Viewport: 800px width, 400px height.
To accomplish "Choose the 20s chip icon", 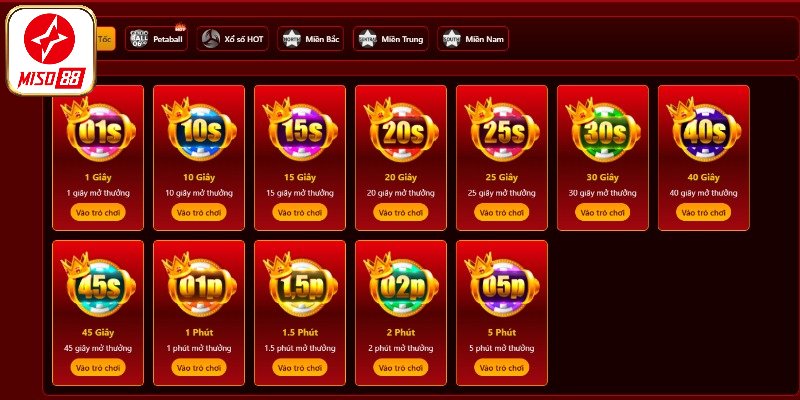I will (402, 130).
